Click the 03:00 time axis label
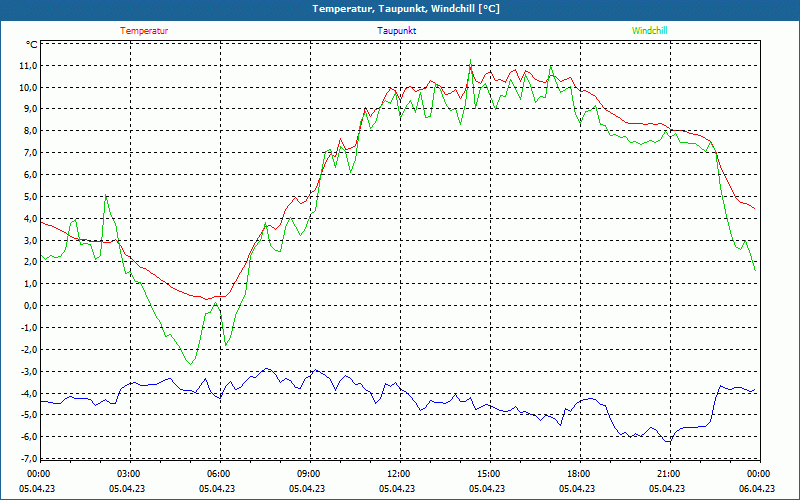This screenshot has height=500, width=800. point(129,474)
